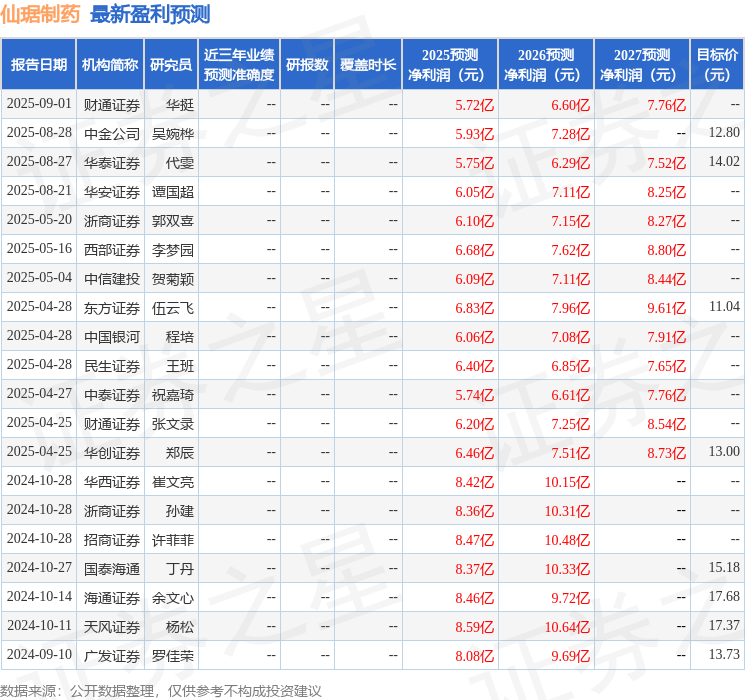Click the 9.61亿 2027 forecast
745x700 pixels.
pos(666,307)
